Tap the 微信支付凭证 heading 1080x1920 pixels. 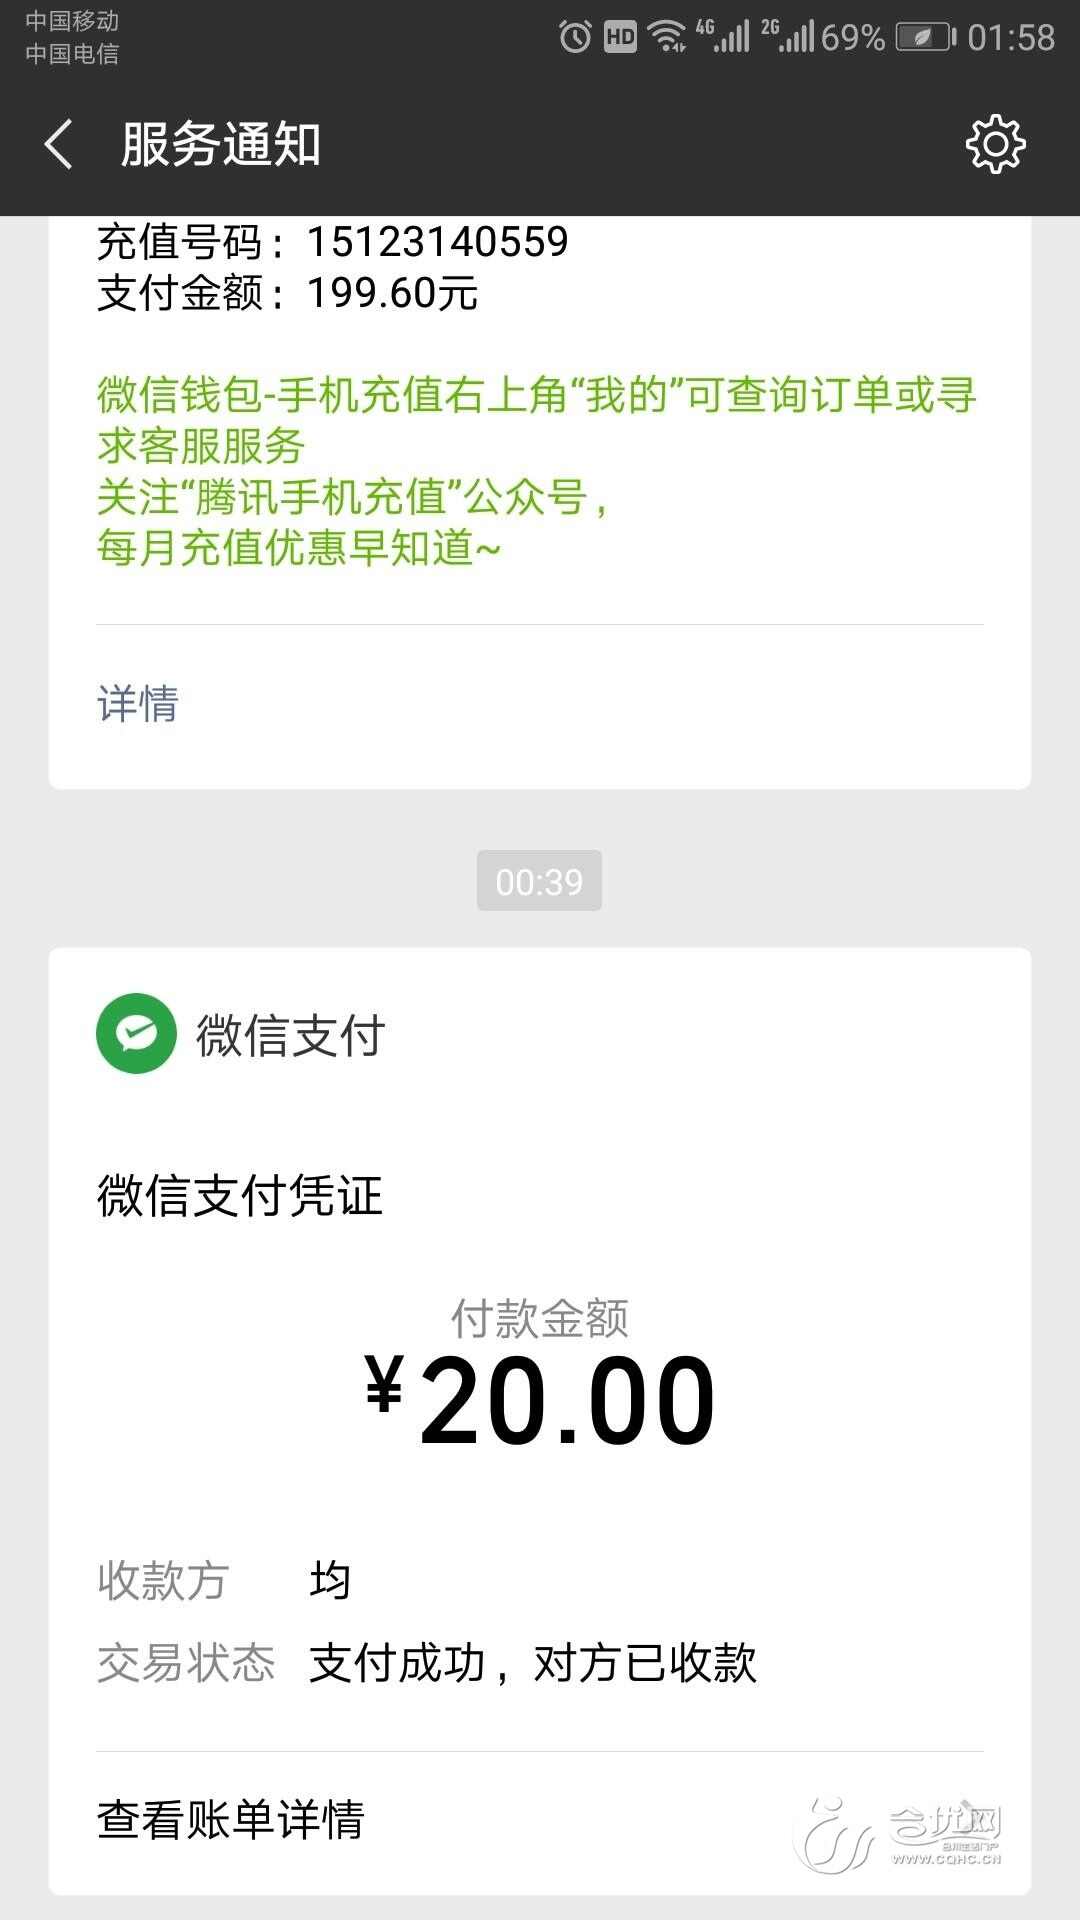coord(240,1195)
